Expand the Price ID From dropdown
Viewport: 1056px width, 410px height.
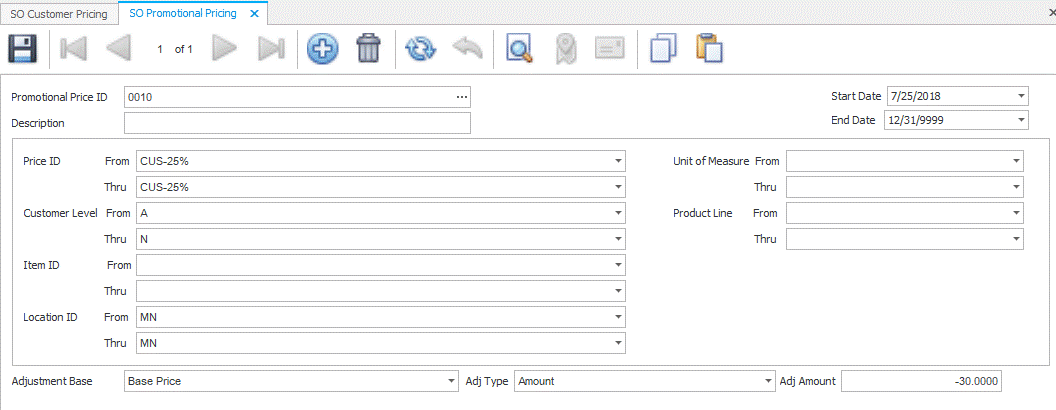[x=618, y=161]
